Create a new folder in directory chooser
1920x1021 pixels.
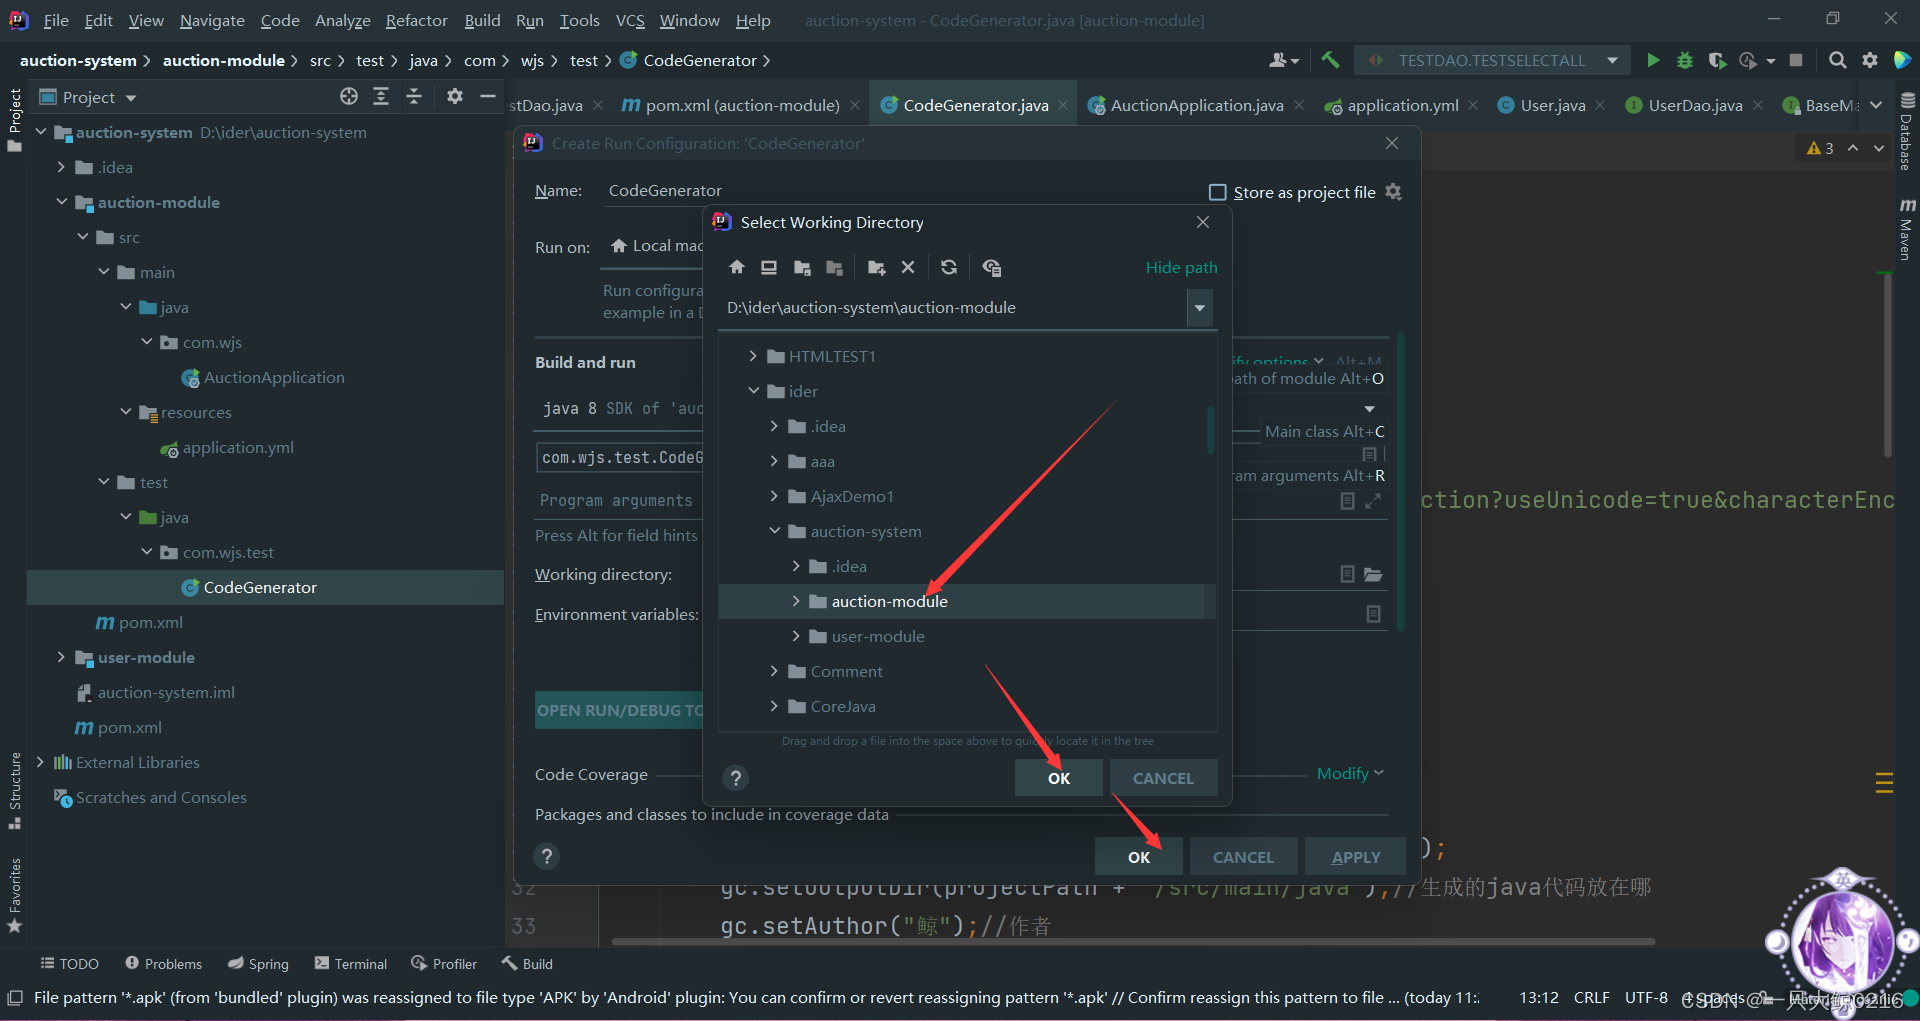coord(876,267)
